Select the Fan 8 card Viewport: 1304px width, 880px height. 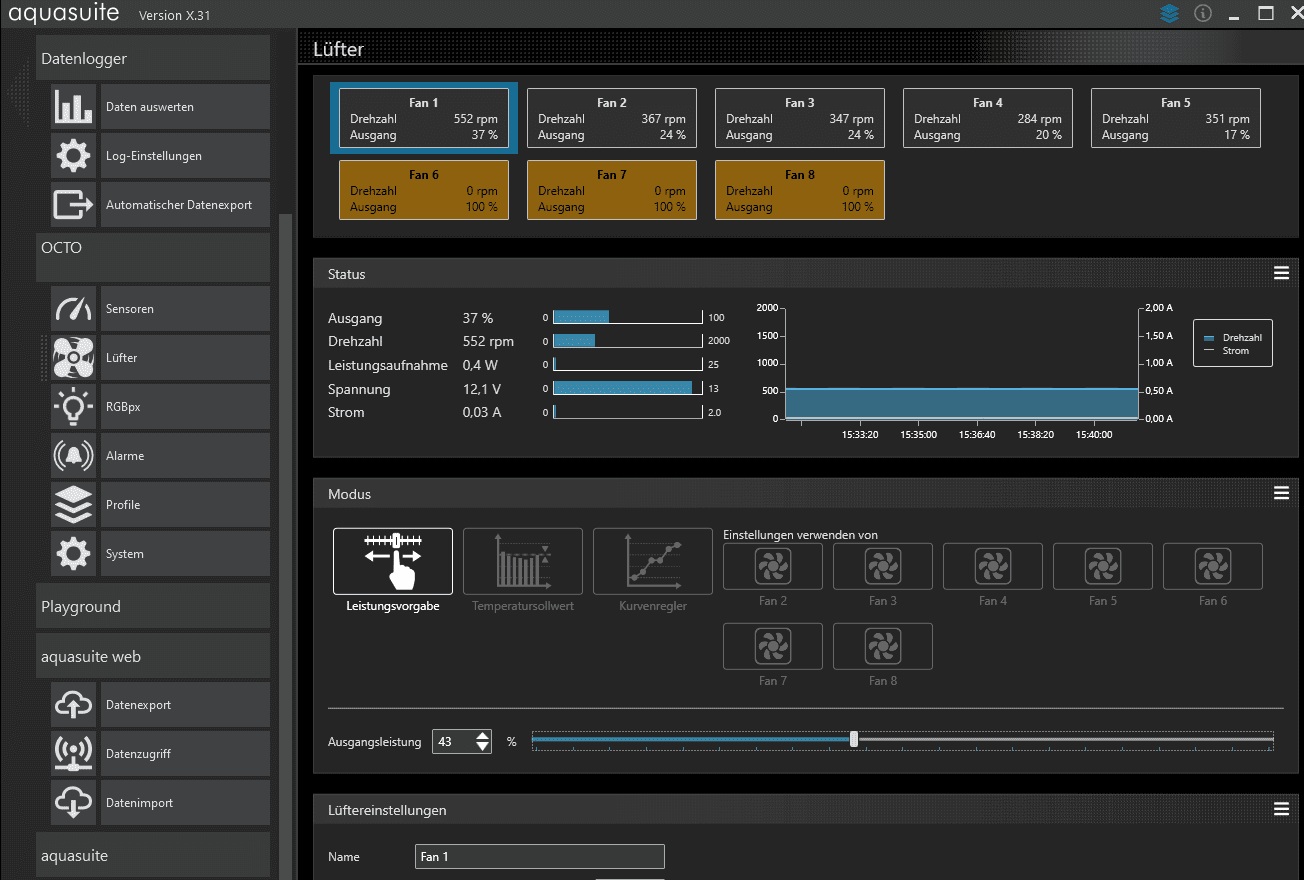click(800, 190)
